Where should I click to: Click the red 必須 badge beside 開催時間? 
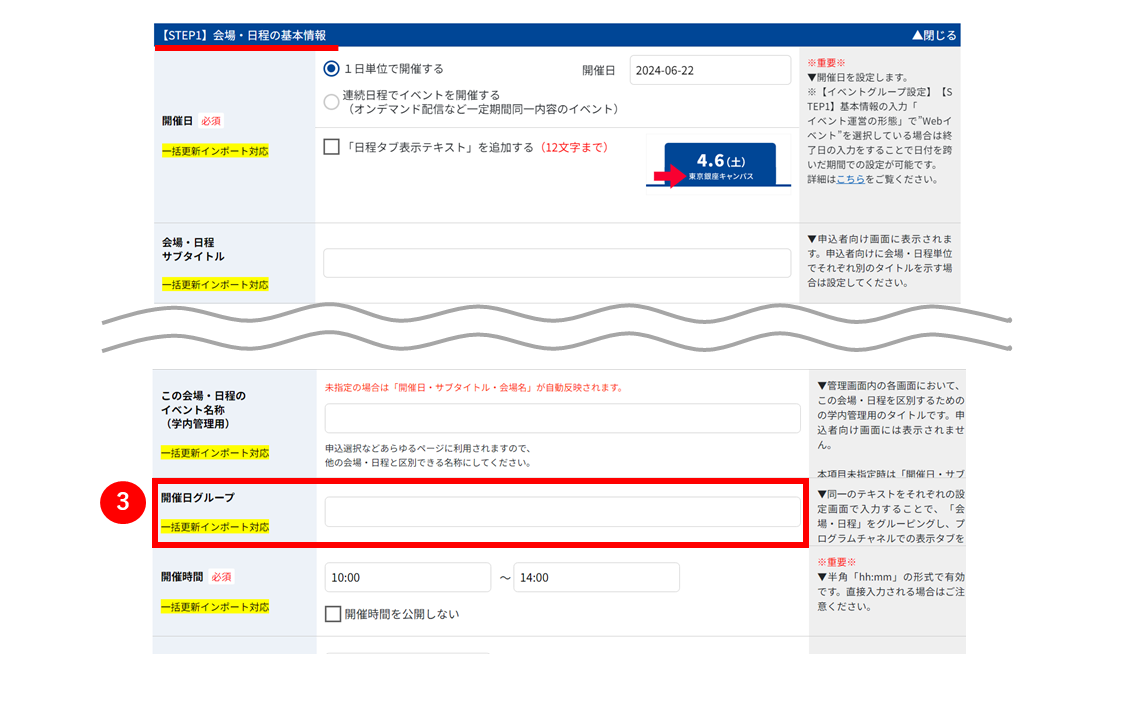(x=221, y=577)
